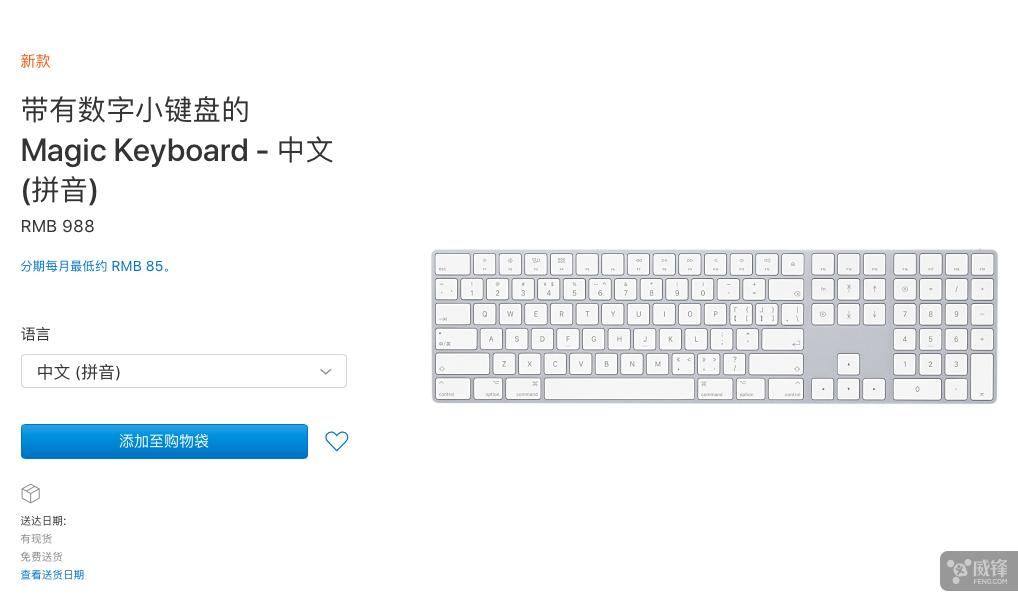This screenshot has width=1018, height=596.
Task: Click the orange 新款 label
Action: (35, 61)
